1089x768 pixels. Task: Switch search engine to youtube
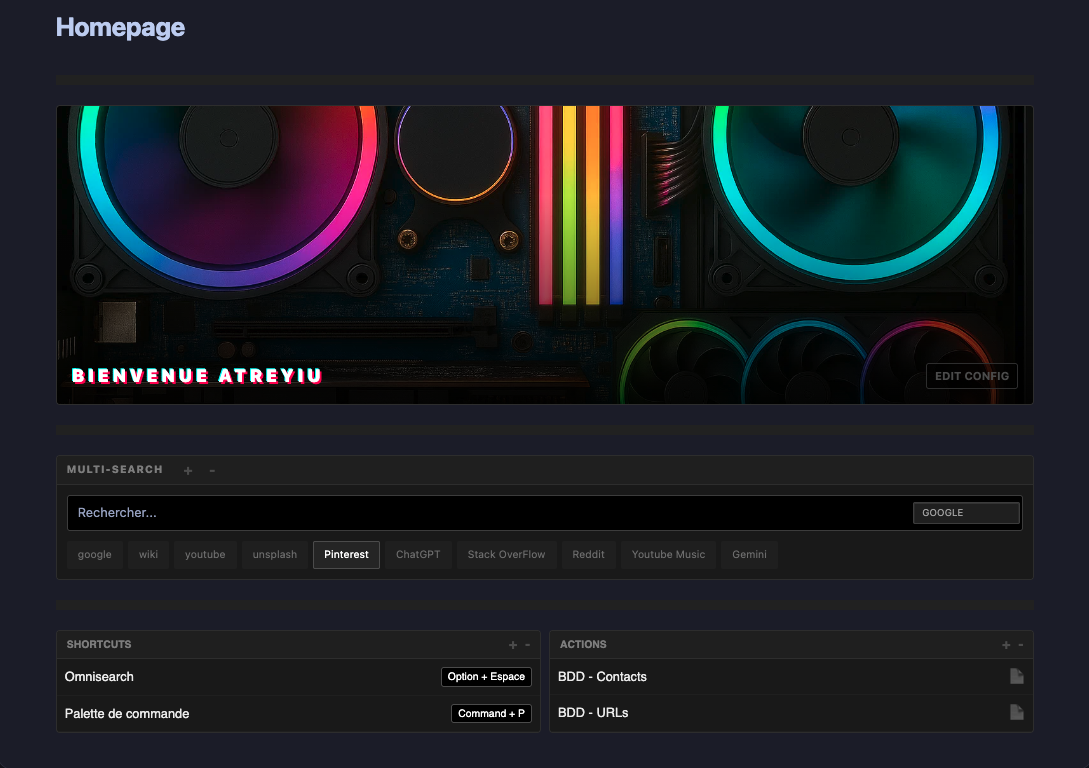pyautogui.click(x=205, y=555)
